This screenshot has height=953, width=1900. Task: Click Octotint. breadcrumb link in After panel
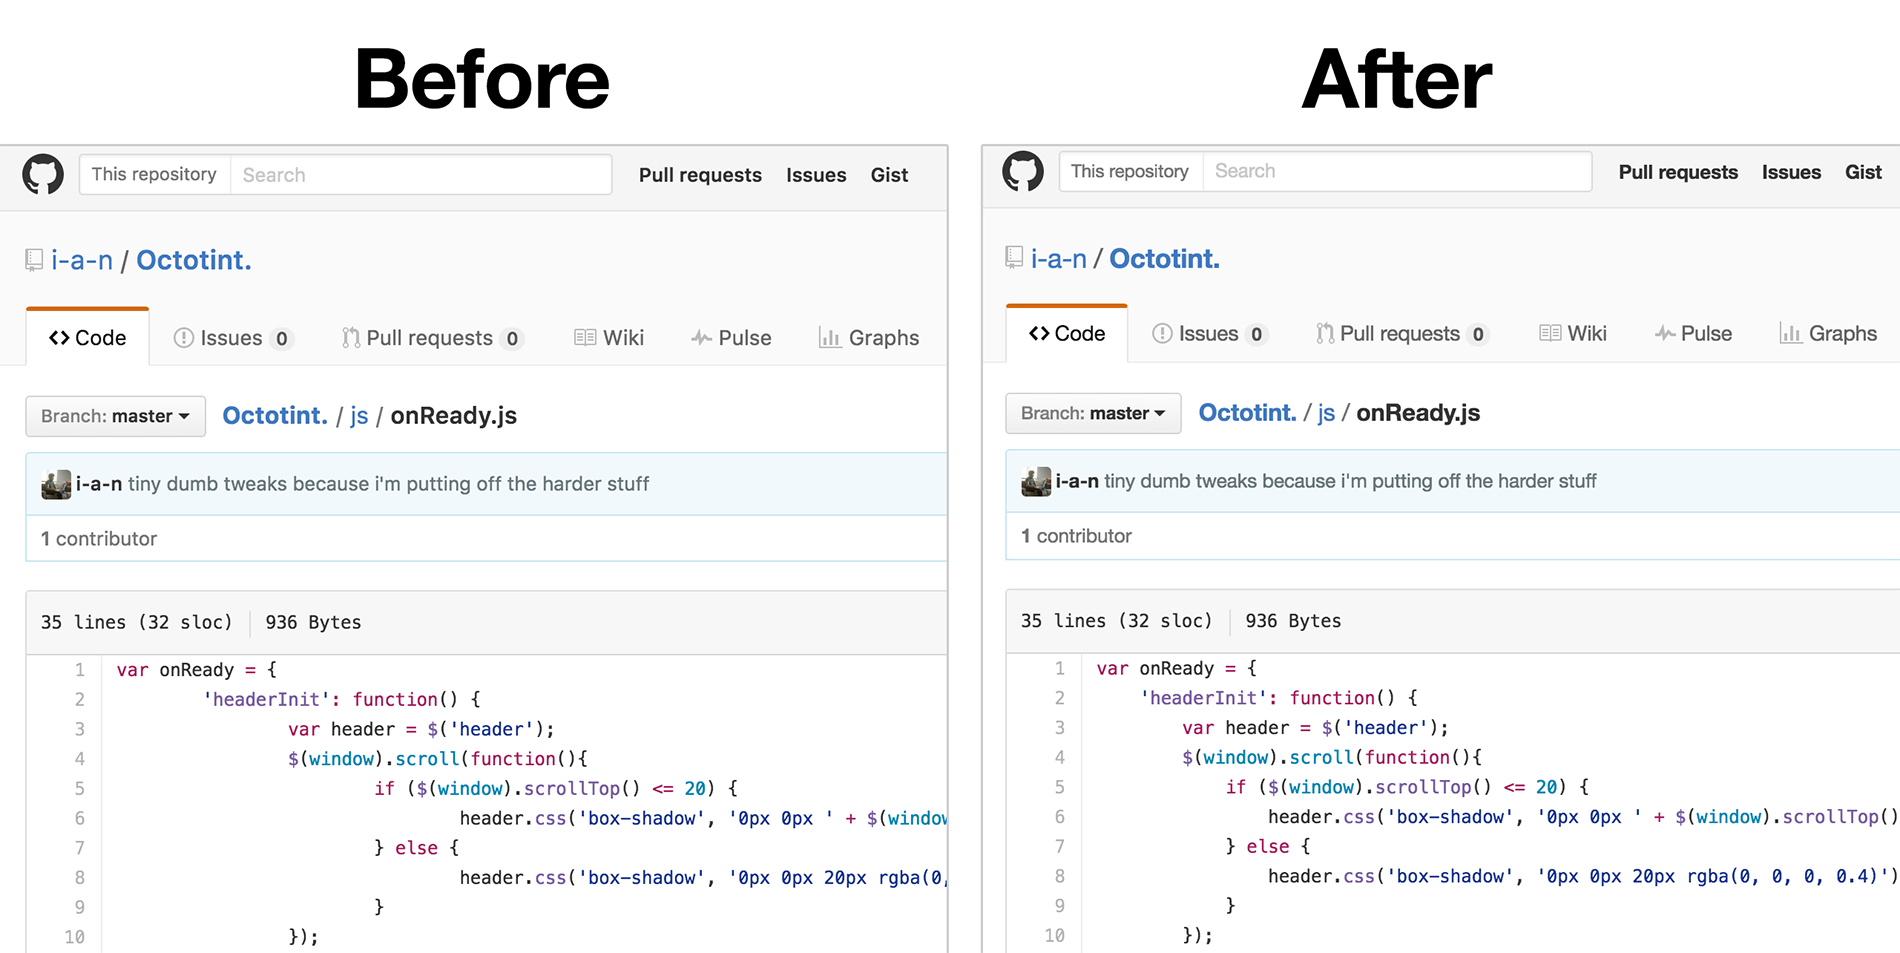1248,413
